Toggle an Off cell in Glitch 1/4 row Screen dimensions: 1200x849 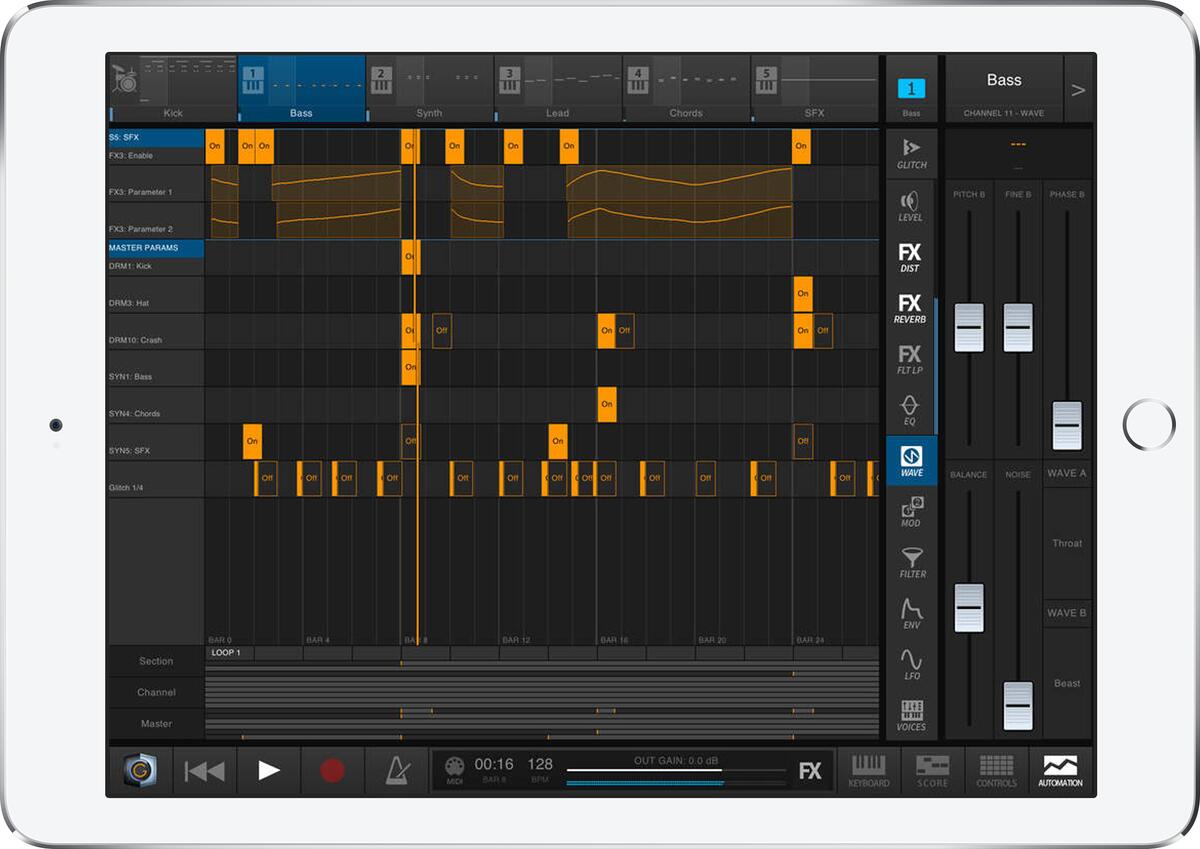pyautogui.click(x=265, y=478)
